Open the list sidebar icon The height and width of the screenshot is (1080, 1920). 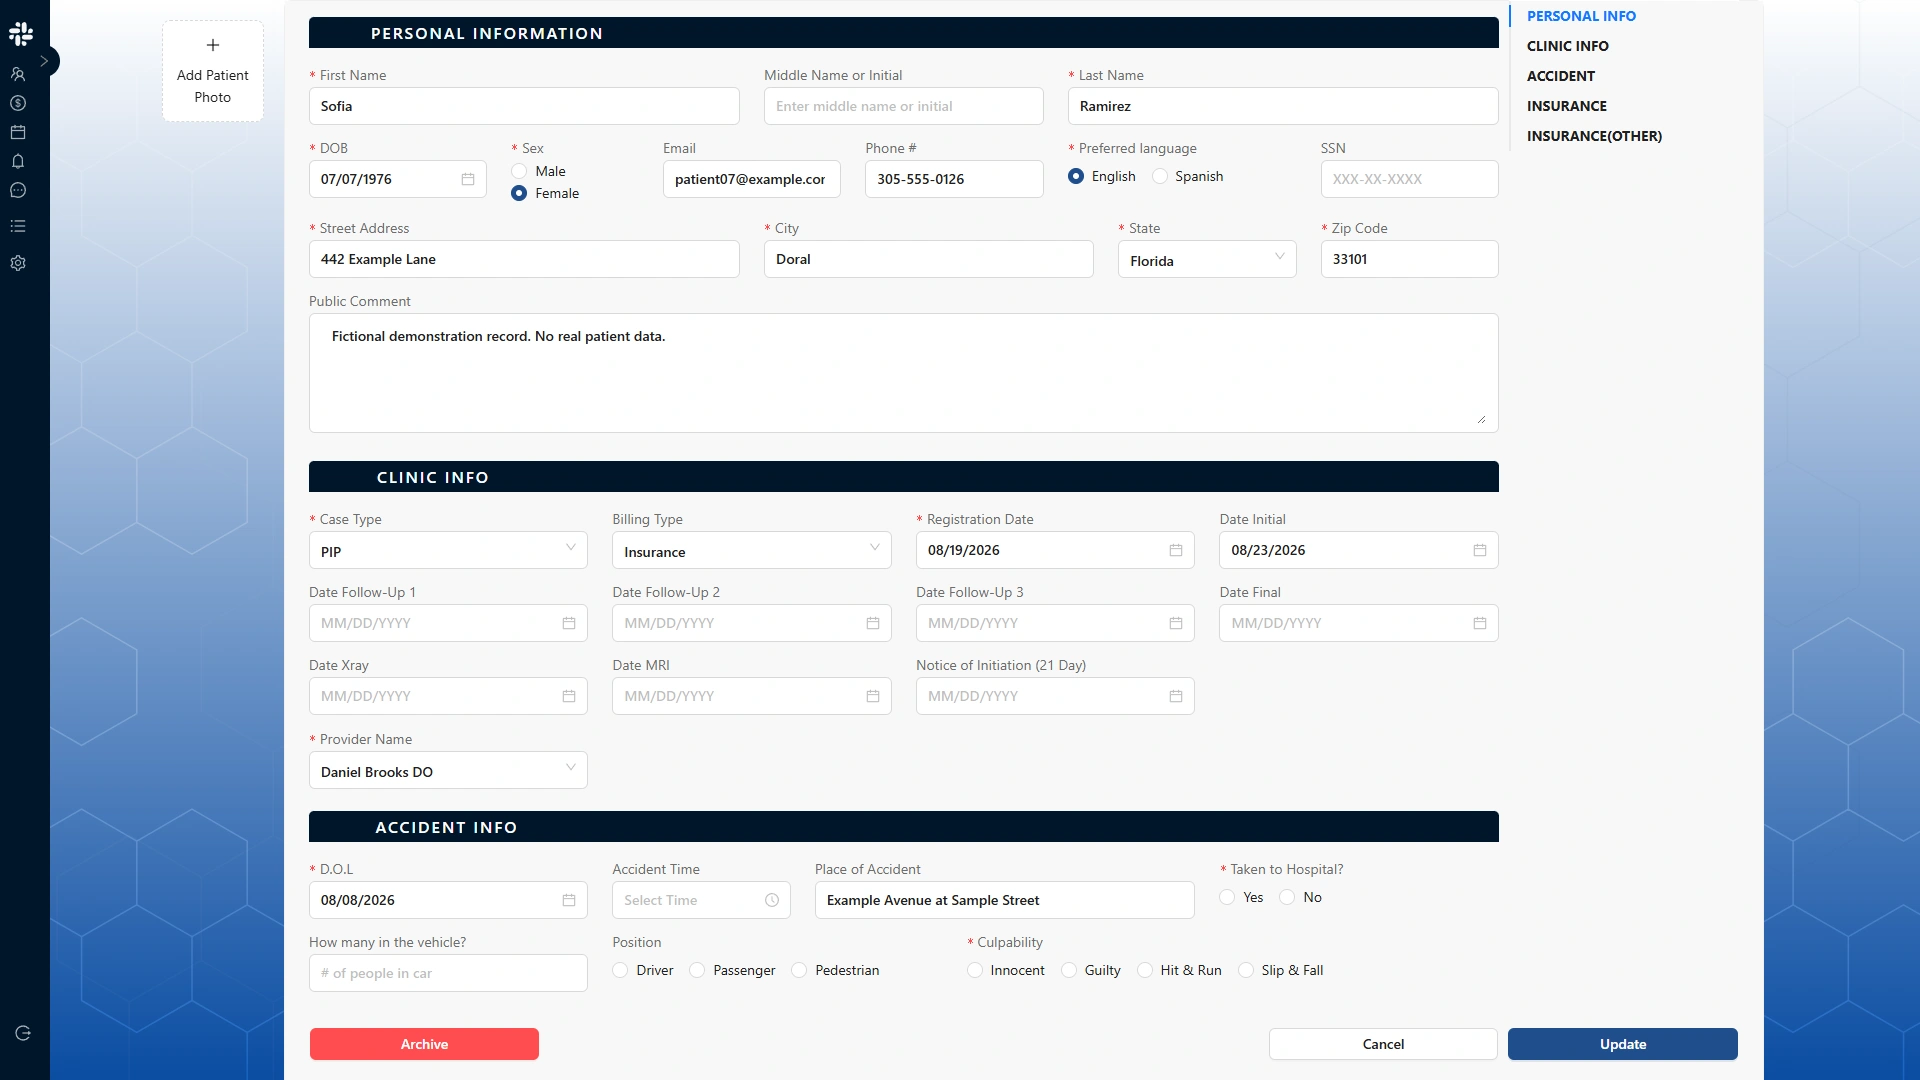pos(18,226)
